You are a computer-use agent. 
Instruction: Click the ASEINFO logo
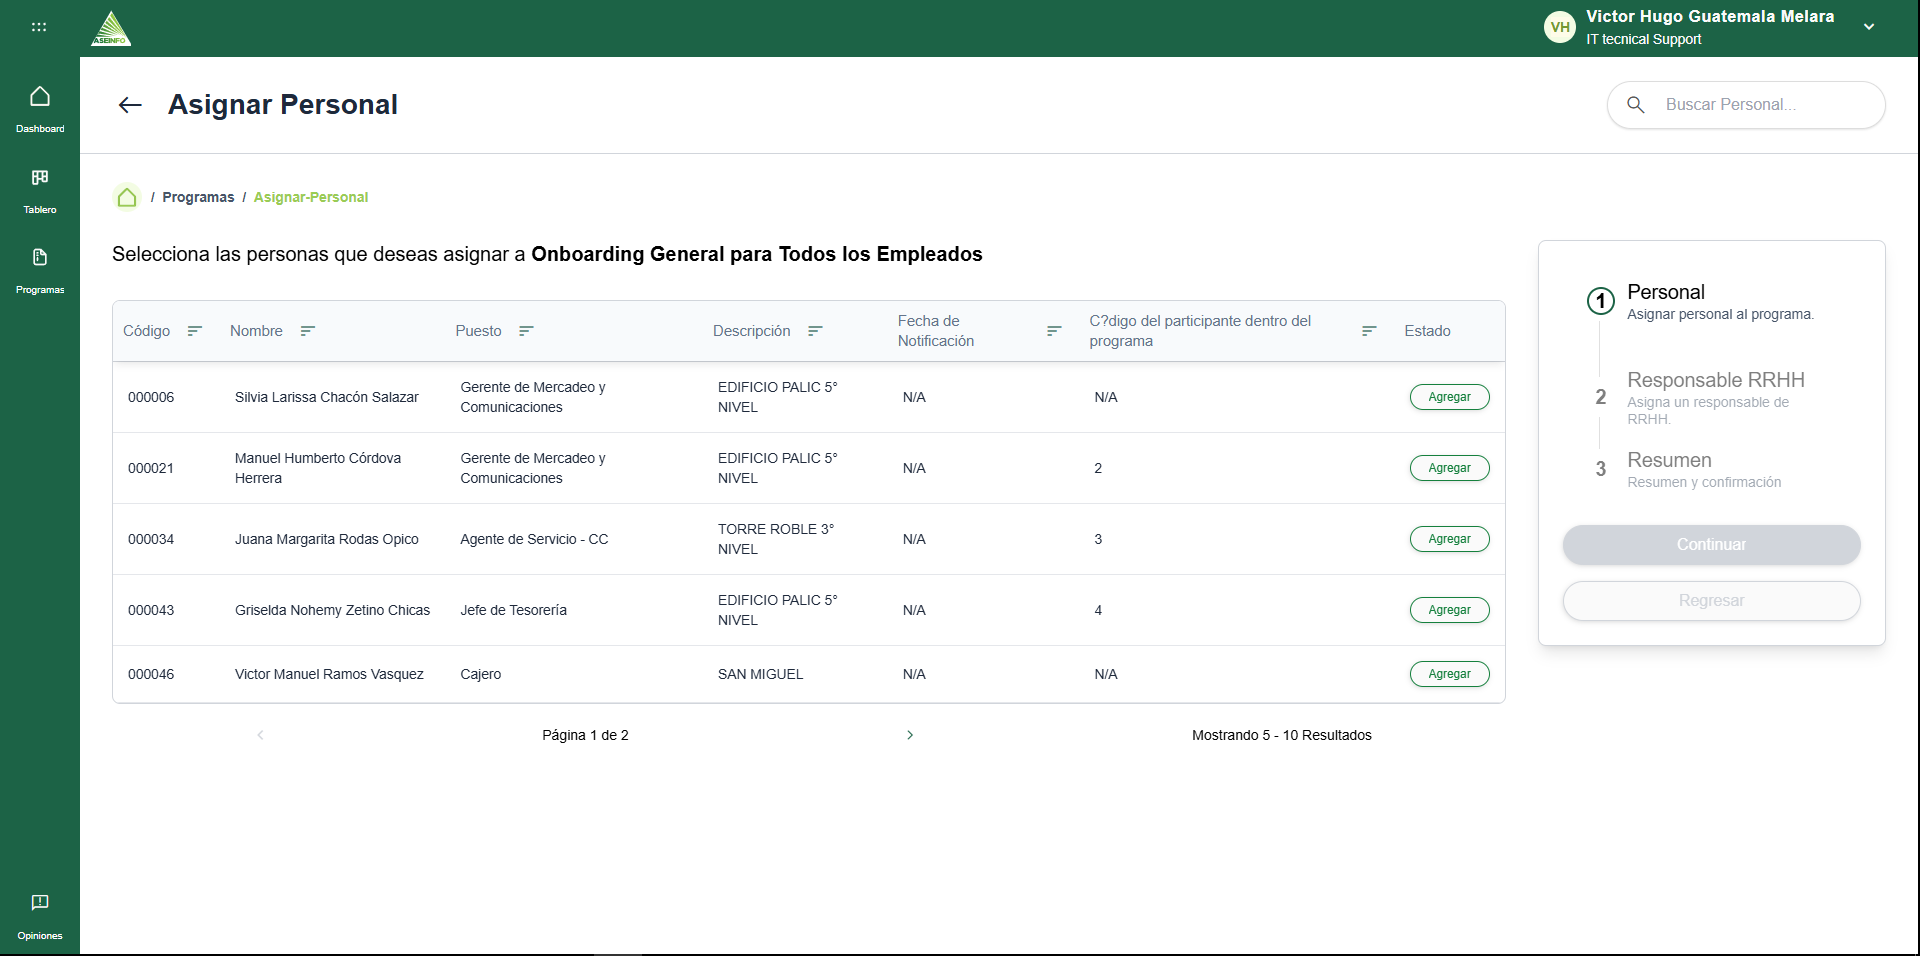111,28
